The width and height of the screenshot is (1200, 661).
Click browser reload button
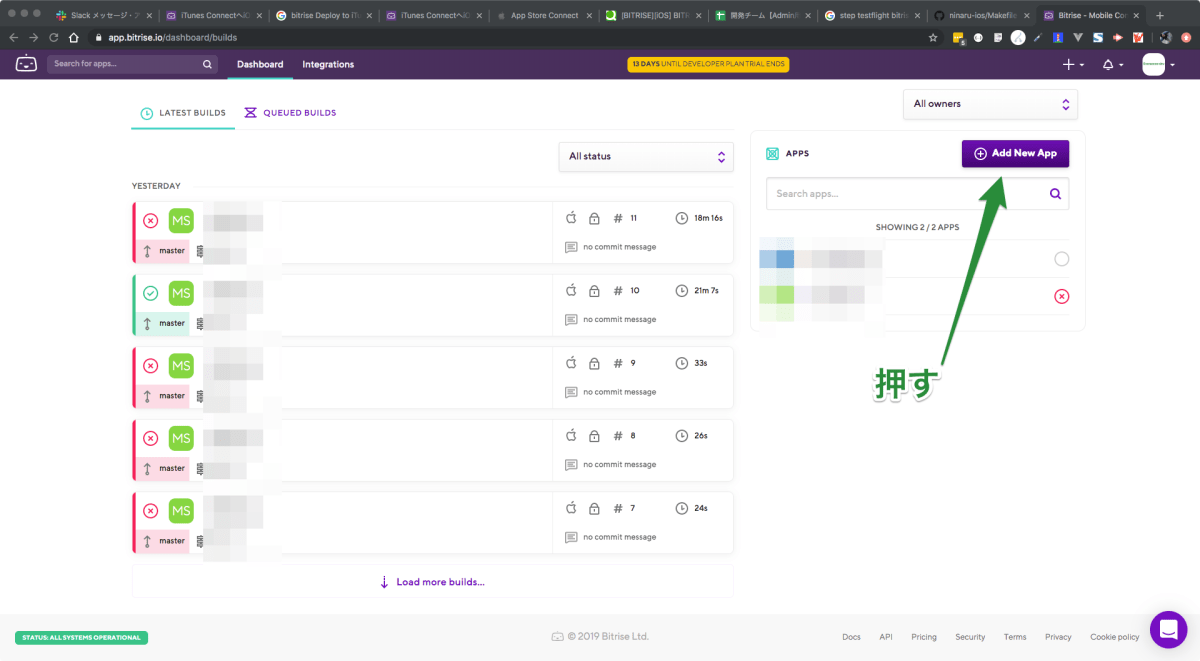click(x=53, y=37)
